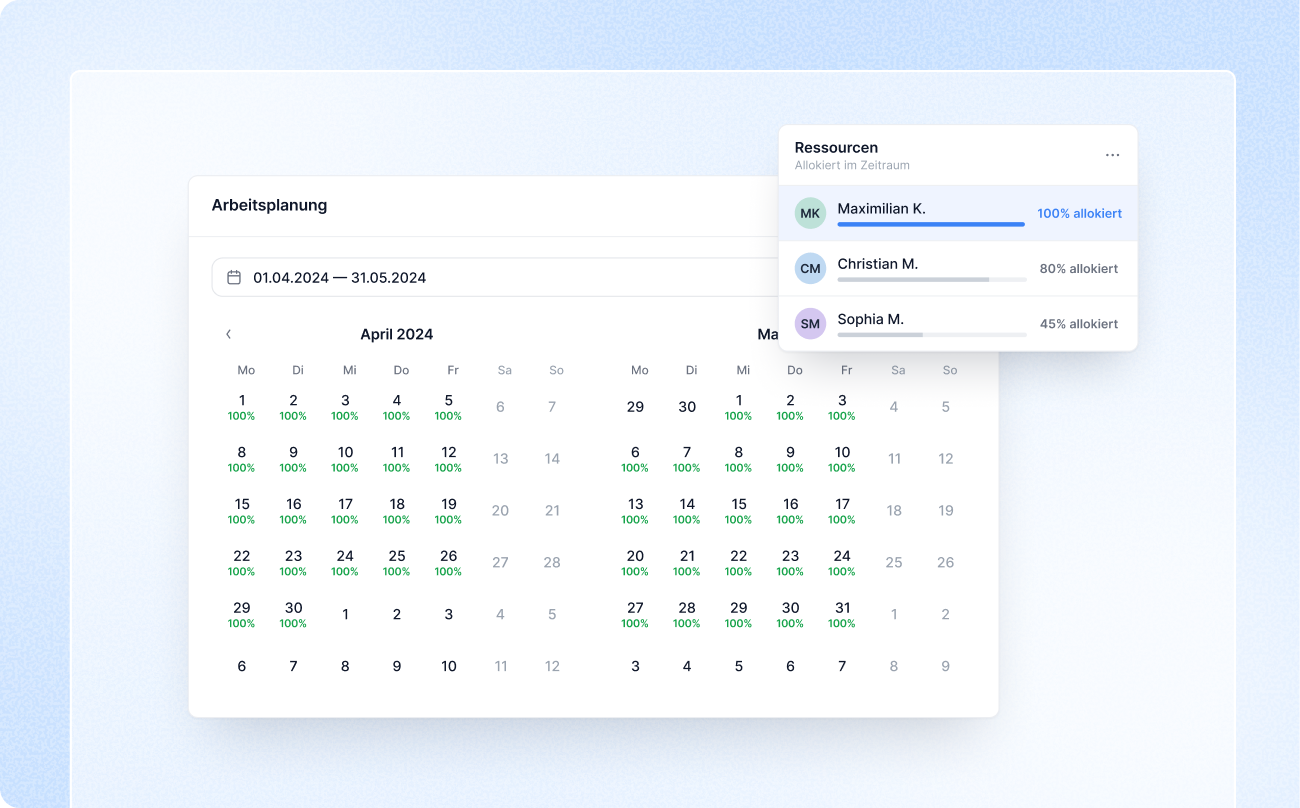
Task: Select May 27 in the May calendar
Action: [635, 614]
